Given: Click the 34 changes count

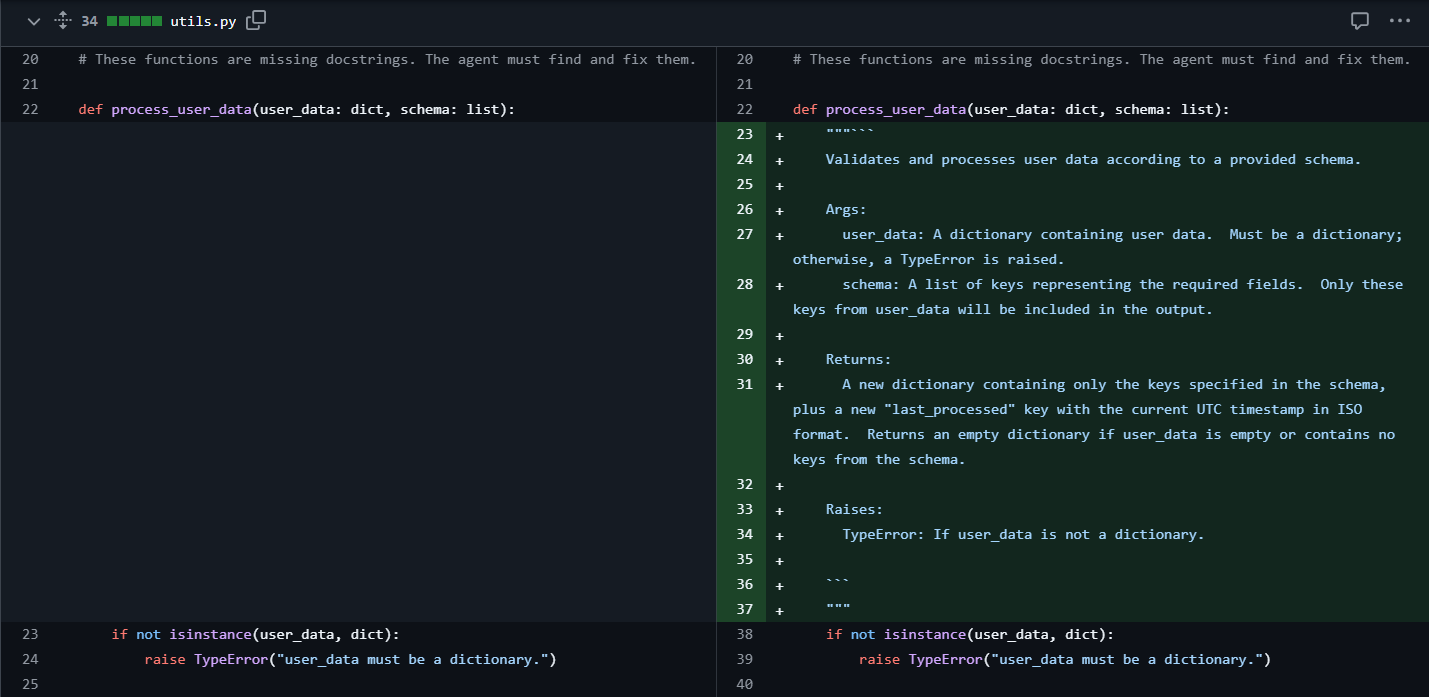Looking at the screenshot, I should pyautogui.click(x=89, y=21).
